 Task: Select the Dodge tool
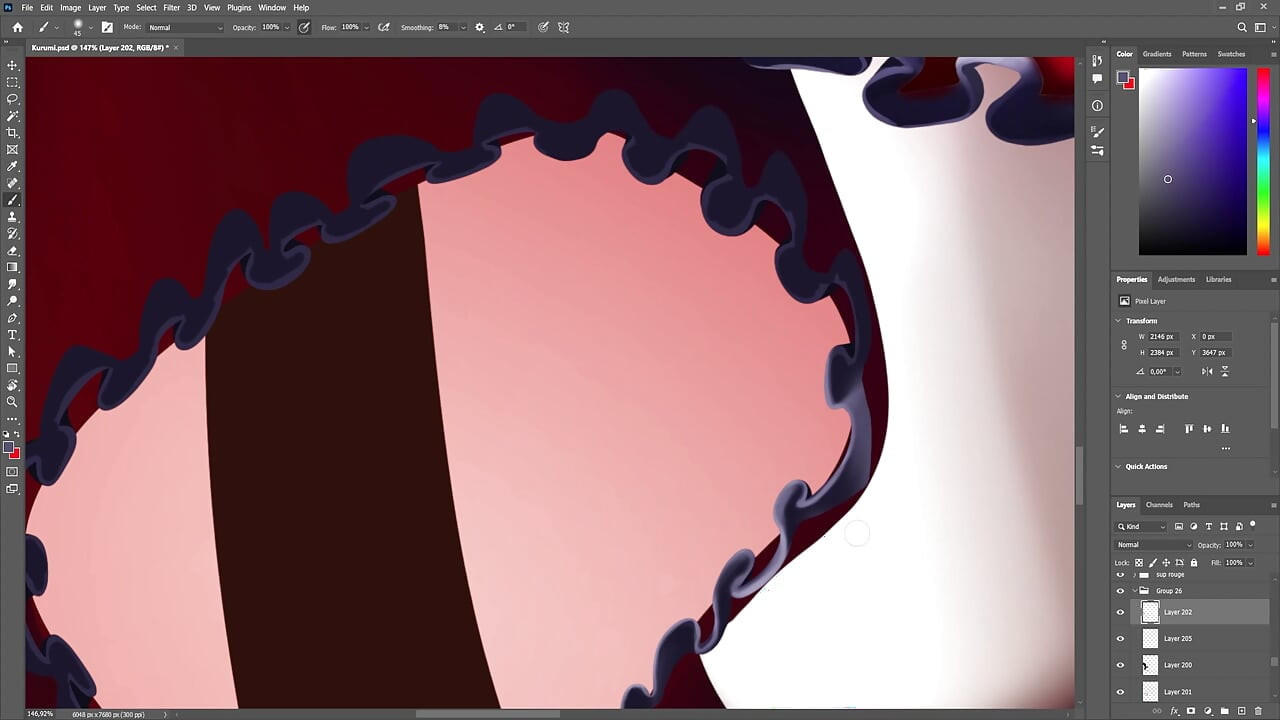(13, 301)
